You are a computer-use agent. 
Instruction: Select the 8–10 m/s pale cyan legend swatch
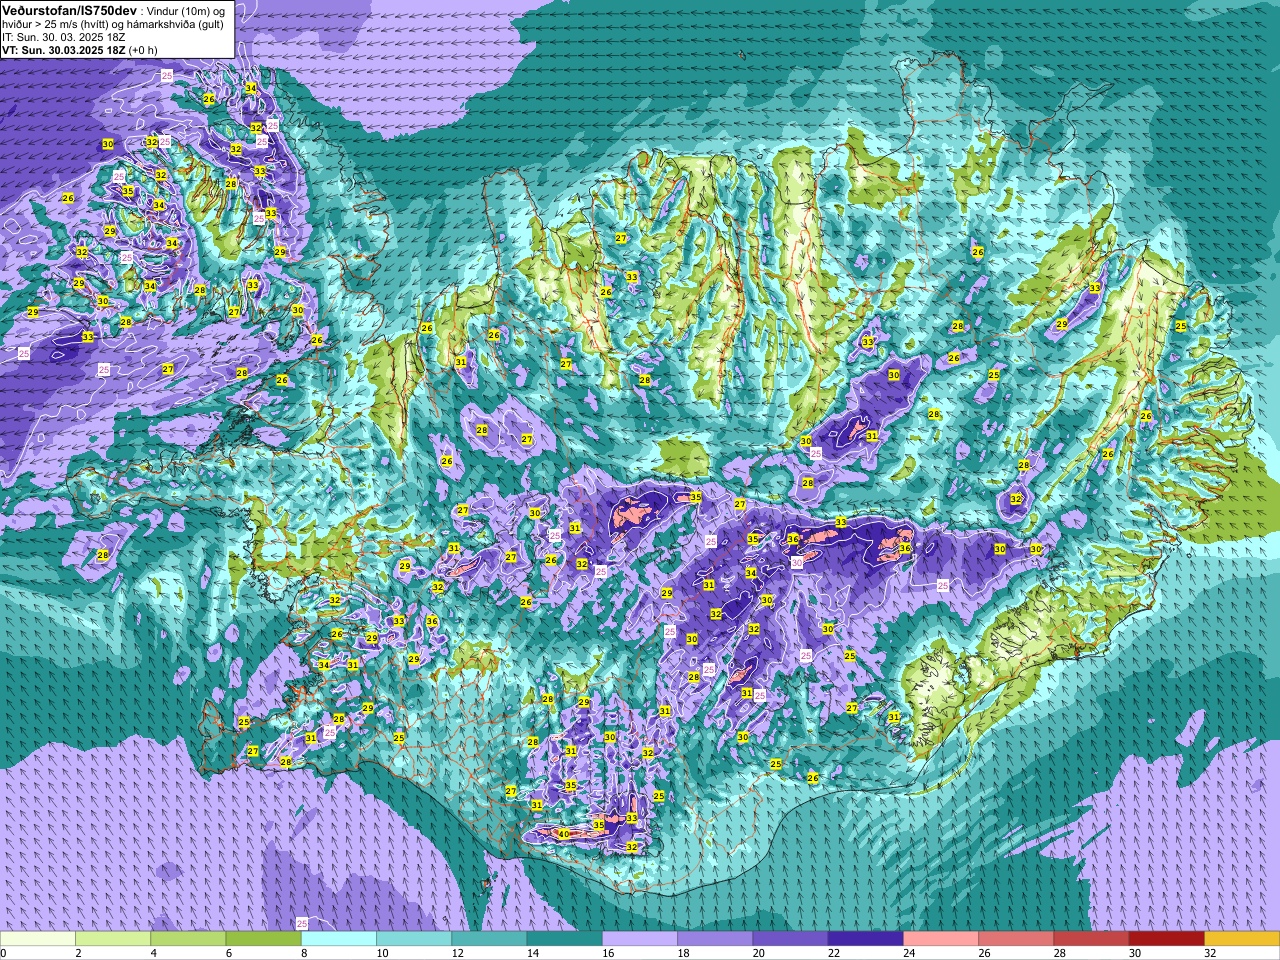click(339, 939)
